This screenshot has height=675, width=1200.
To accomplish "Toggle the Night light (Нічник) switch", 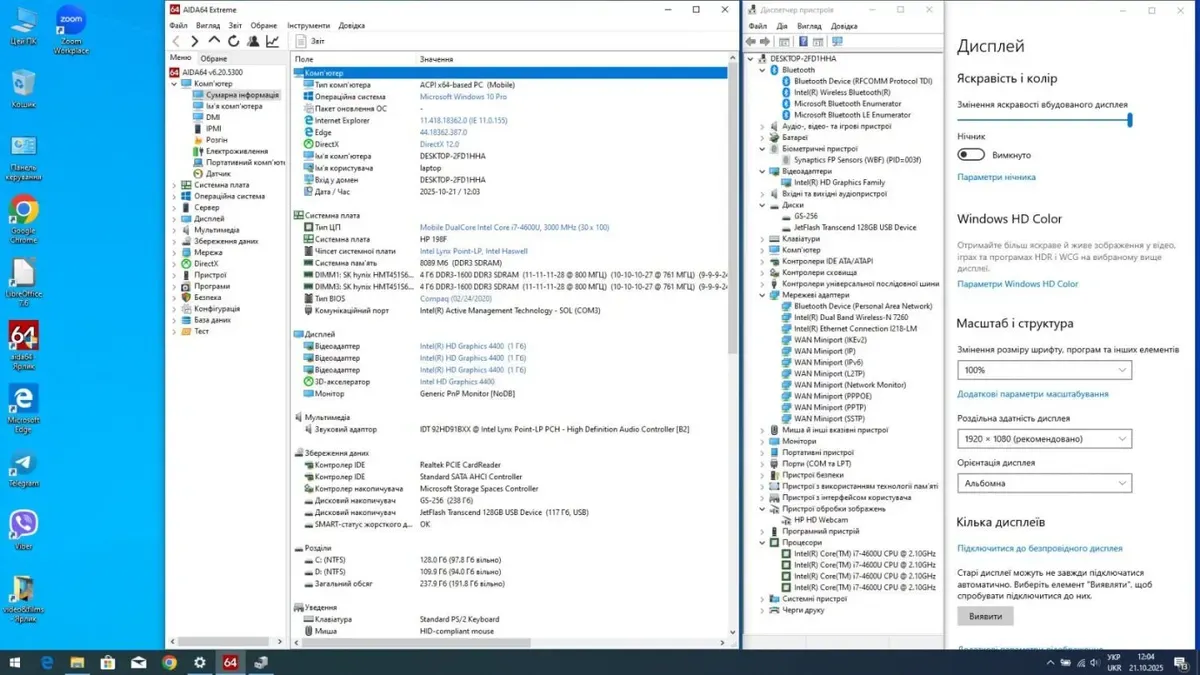I will (x=971, y=155).
